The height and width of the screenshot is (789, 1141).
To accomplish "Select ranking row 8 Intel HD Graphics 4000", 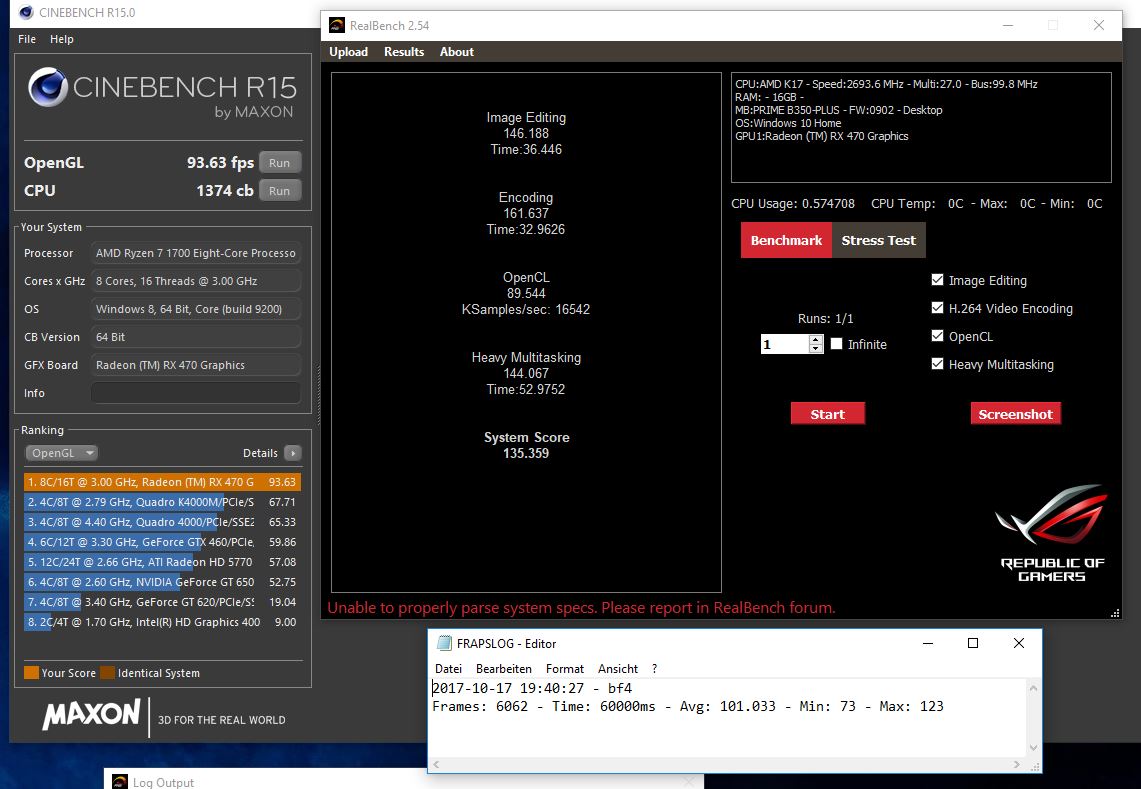I will pyautogui.click(x=162, y=622).
